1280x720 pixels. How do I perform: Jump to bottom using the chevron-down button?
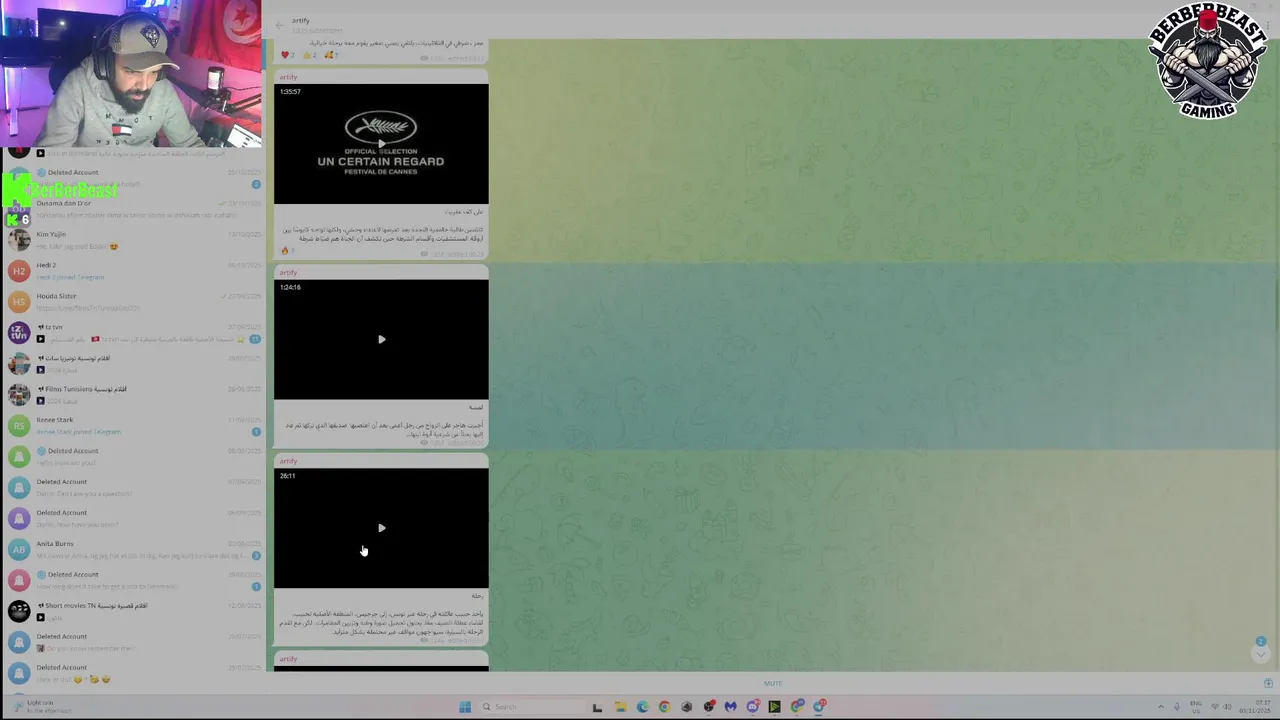point(1260,654)
